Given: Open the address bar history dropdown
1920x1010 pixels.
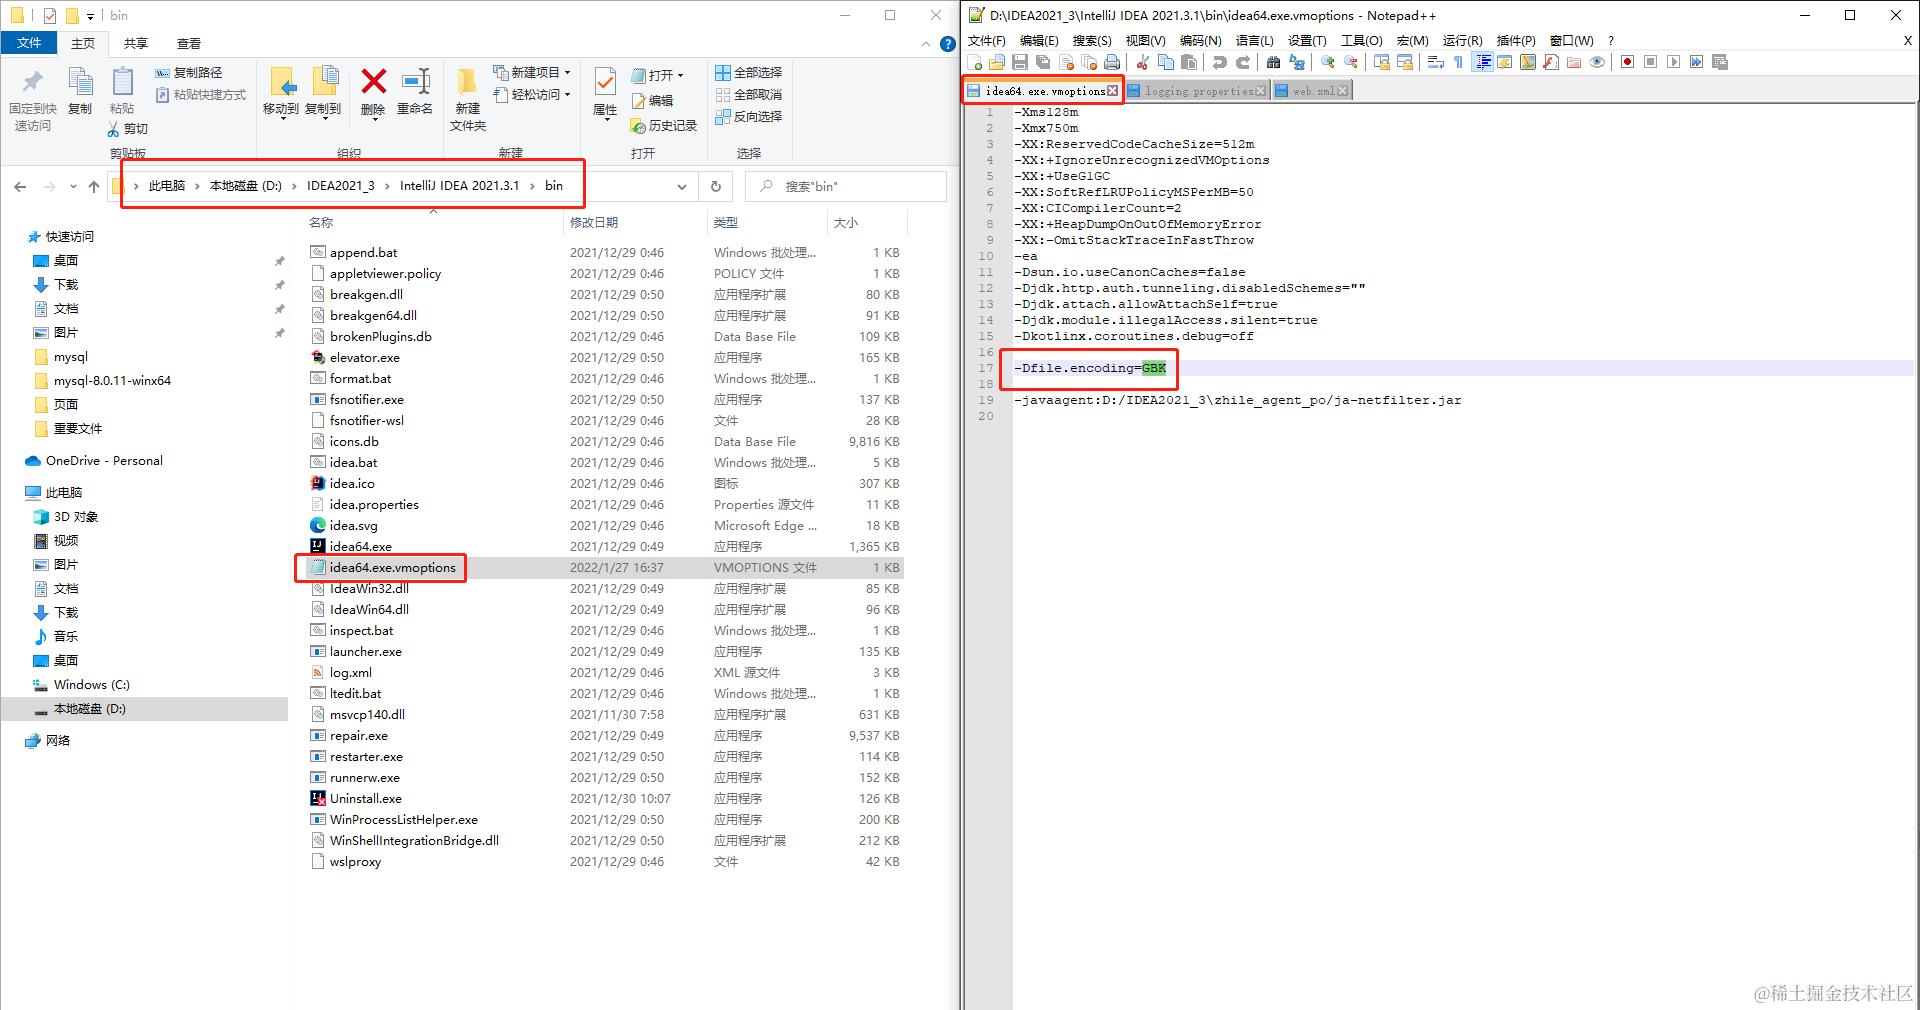Looking at the screenshot, I should click(682, 186).
